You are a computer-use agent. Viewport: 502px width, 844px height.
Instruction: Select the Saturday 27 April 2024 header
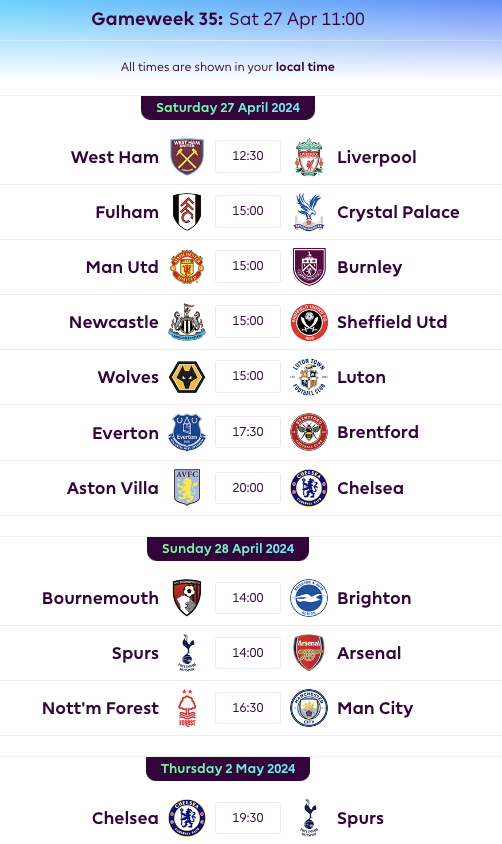(x=228, y=108)
